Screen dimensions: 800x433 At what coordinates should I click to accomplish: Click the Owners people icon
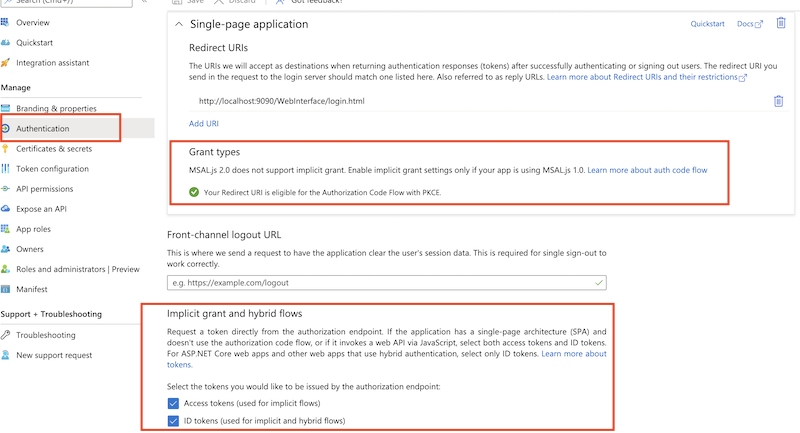pyautogui.click(x=5, y=249)
